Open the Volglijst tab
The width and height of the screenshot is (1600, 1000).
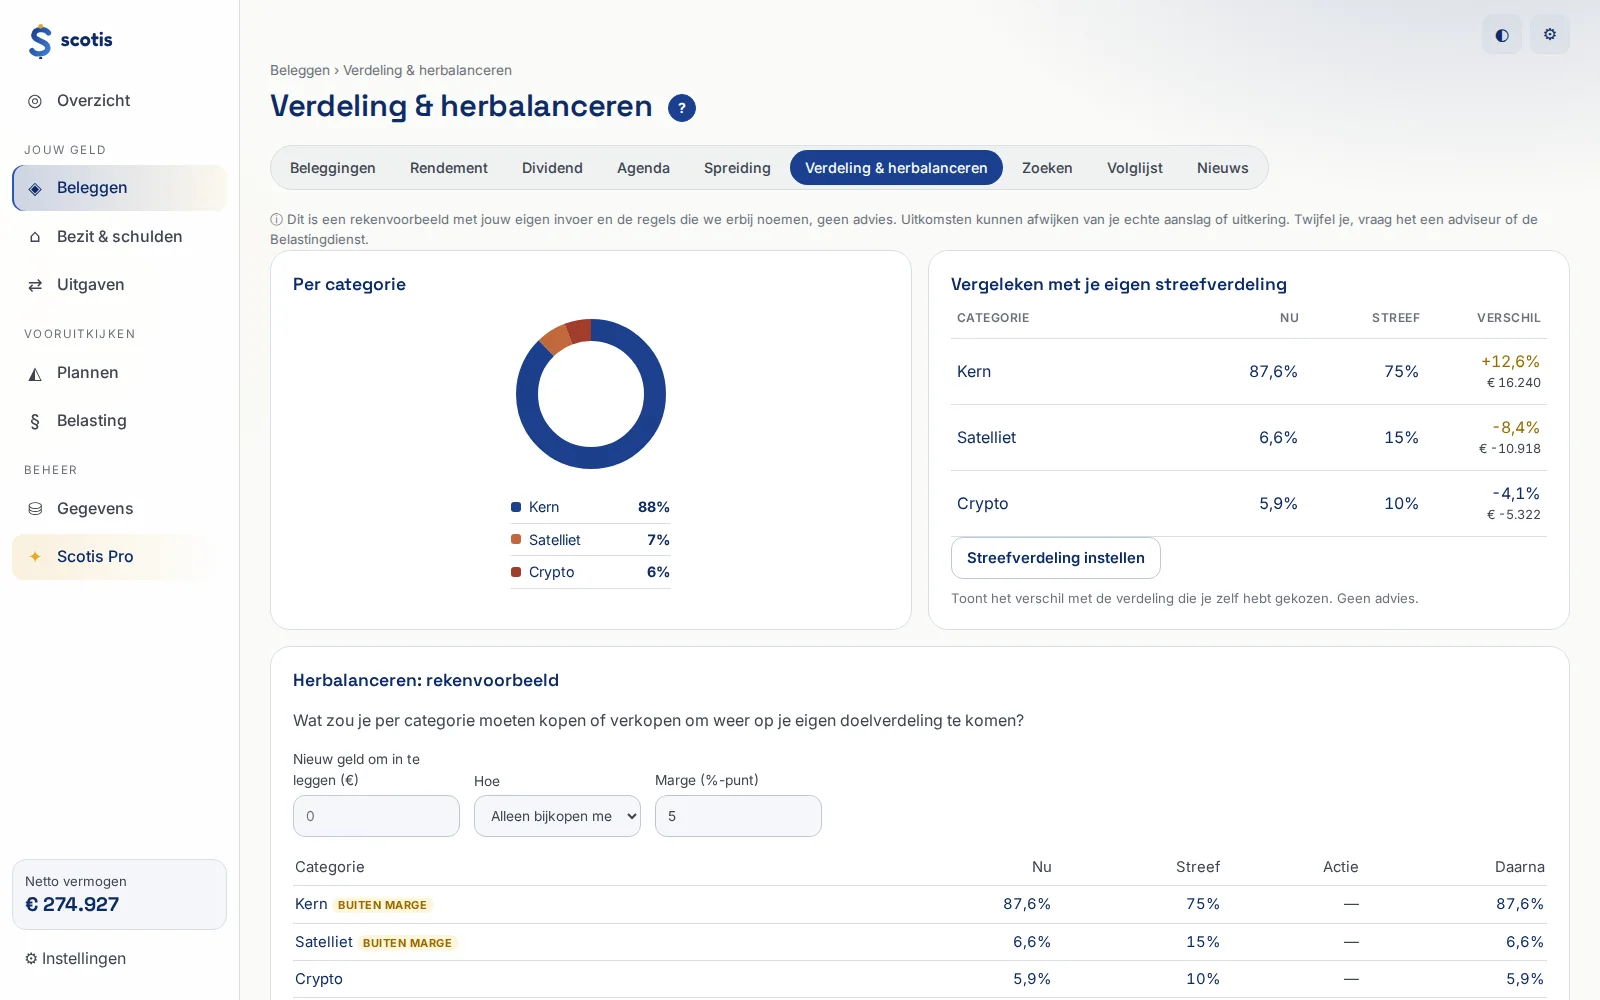(x=1135, y=168)
